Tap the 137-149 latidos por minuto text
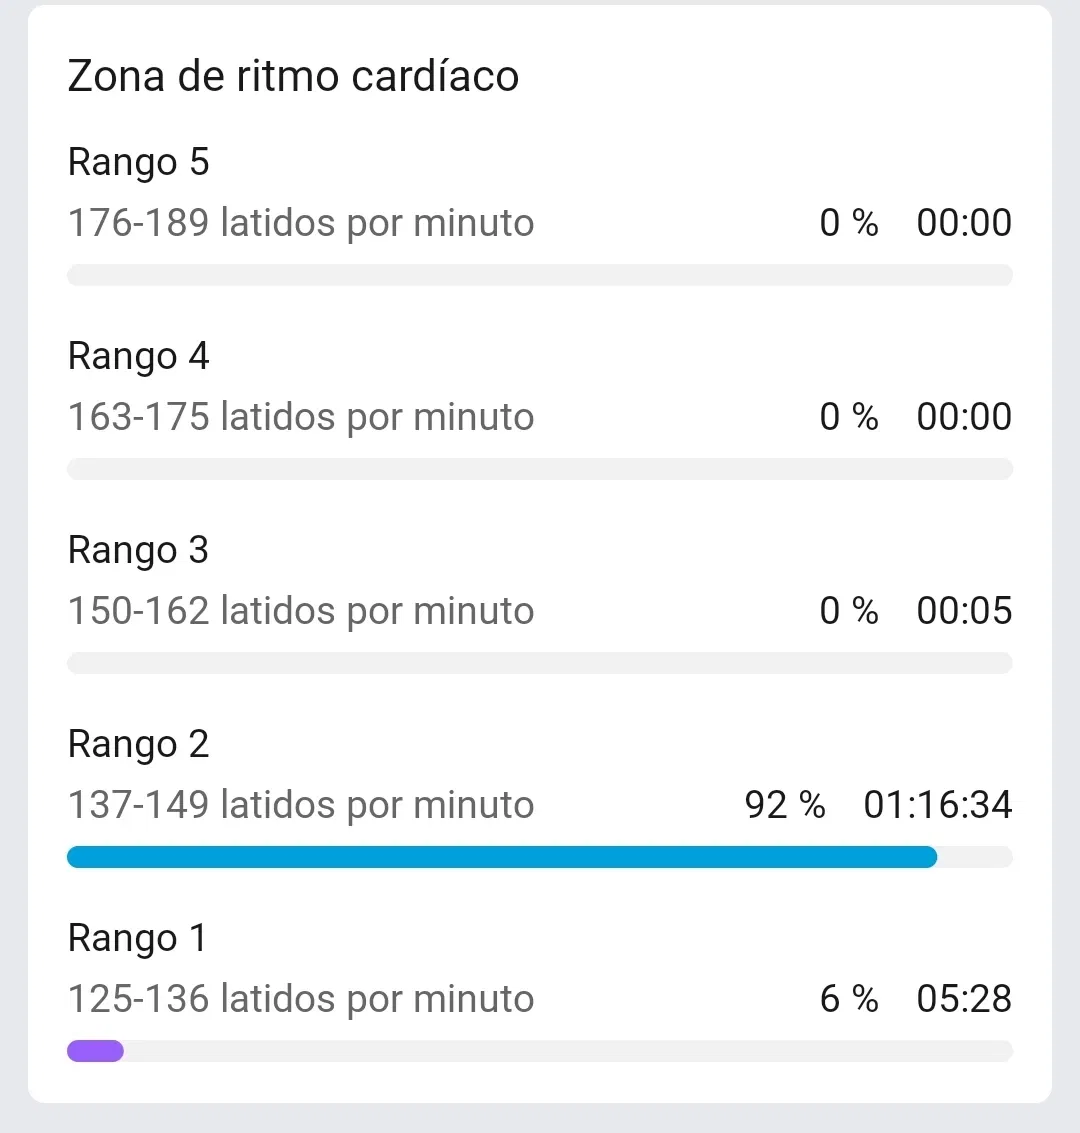The height and width of the screenshot is (1133, 1080). point(300,804)
